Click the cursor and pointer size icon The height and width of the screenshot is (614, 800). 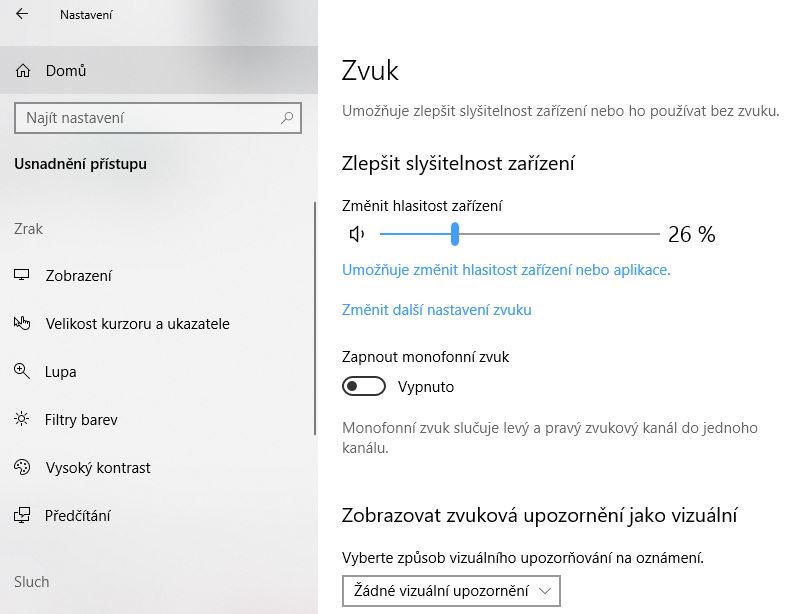[x=22, y=323]
